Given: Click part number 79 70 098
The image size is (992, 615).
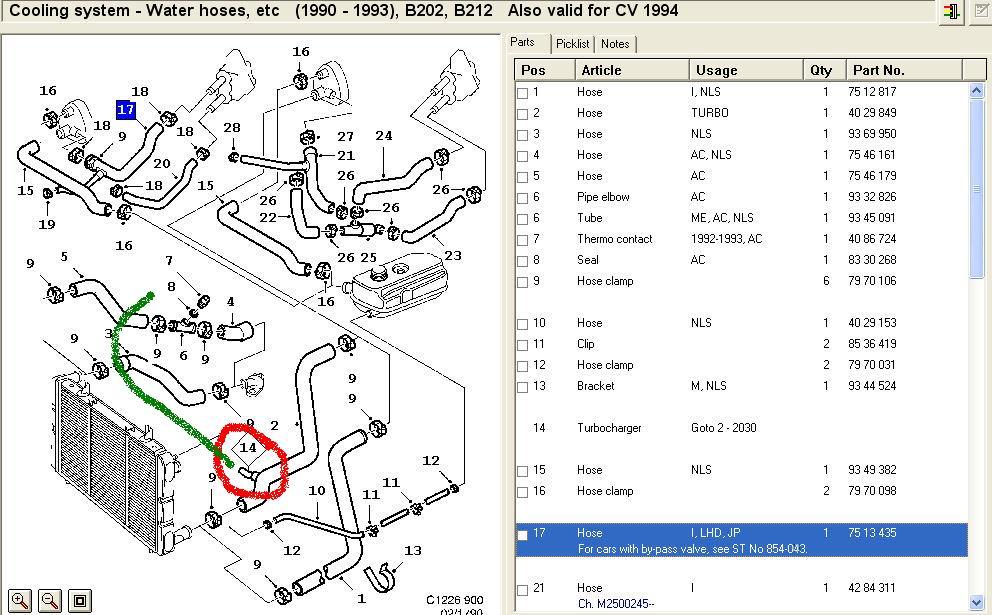Looking at the screenshot, I should [872, 490].
